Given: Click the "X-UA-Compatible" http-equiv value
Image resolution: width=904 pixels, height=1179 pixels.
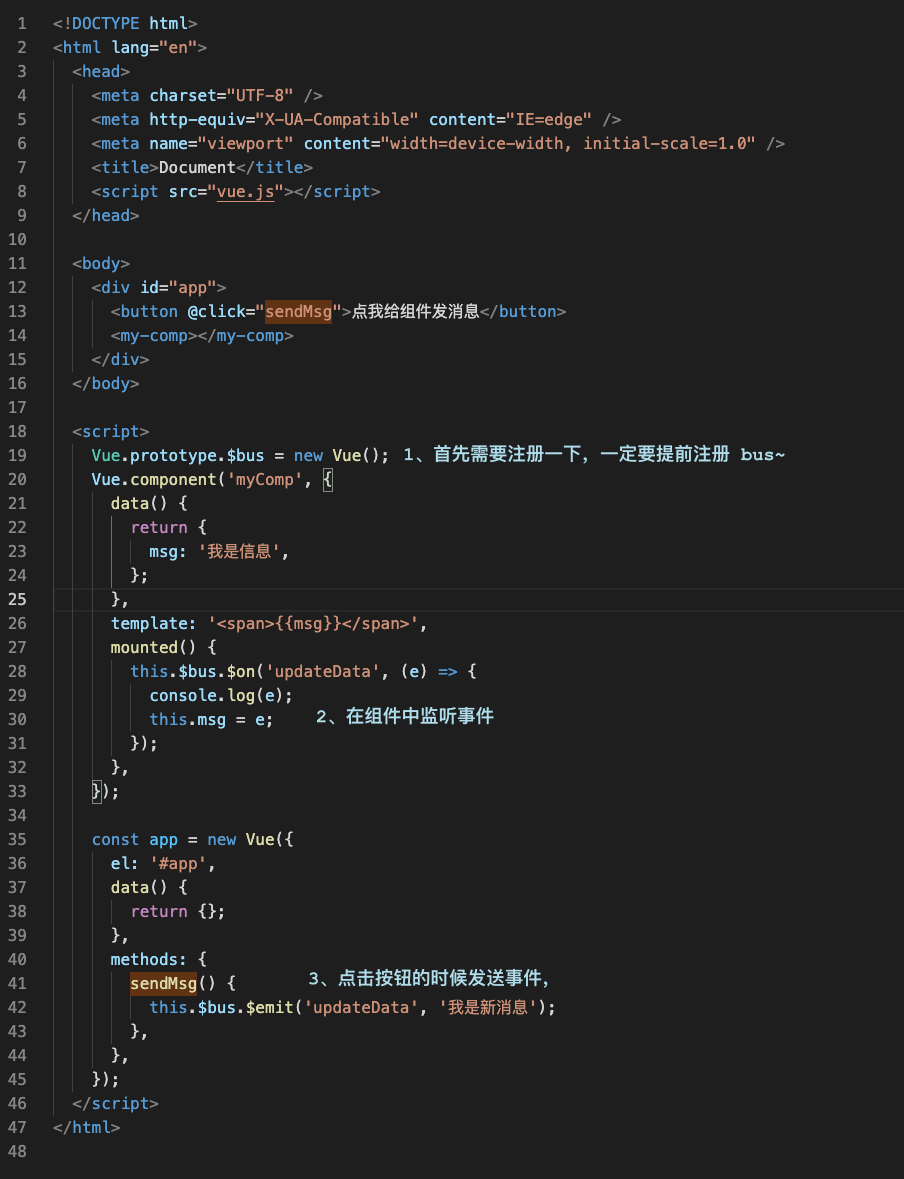Looking at the screenshot, I should pos(337,120).
